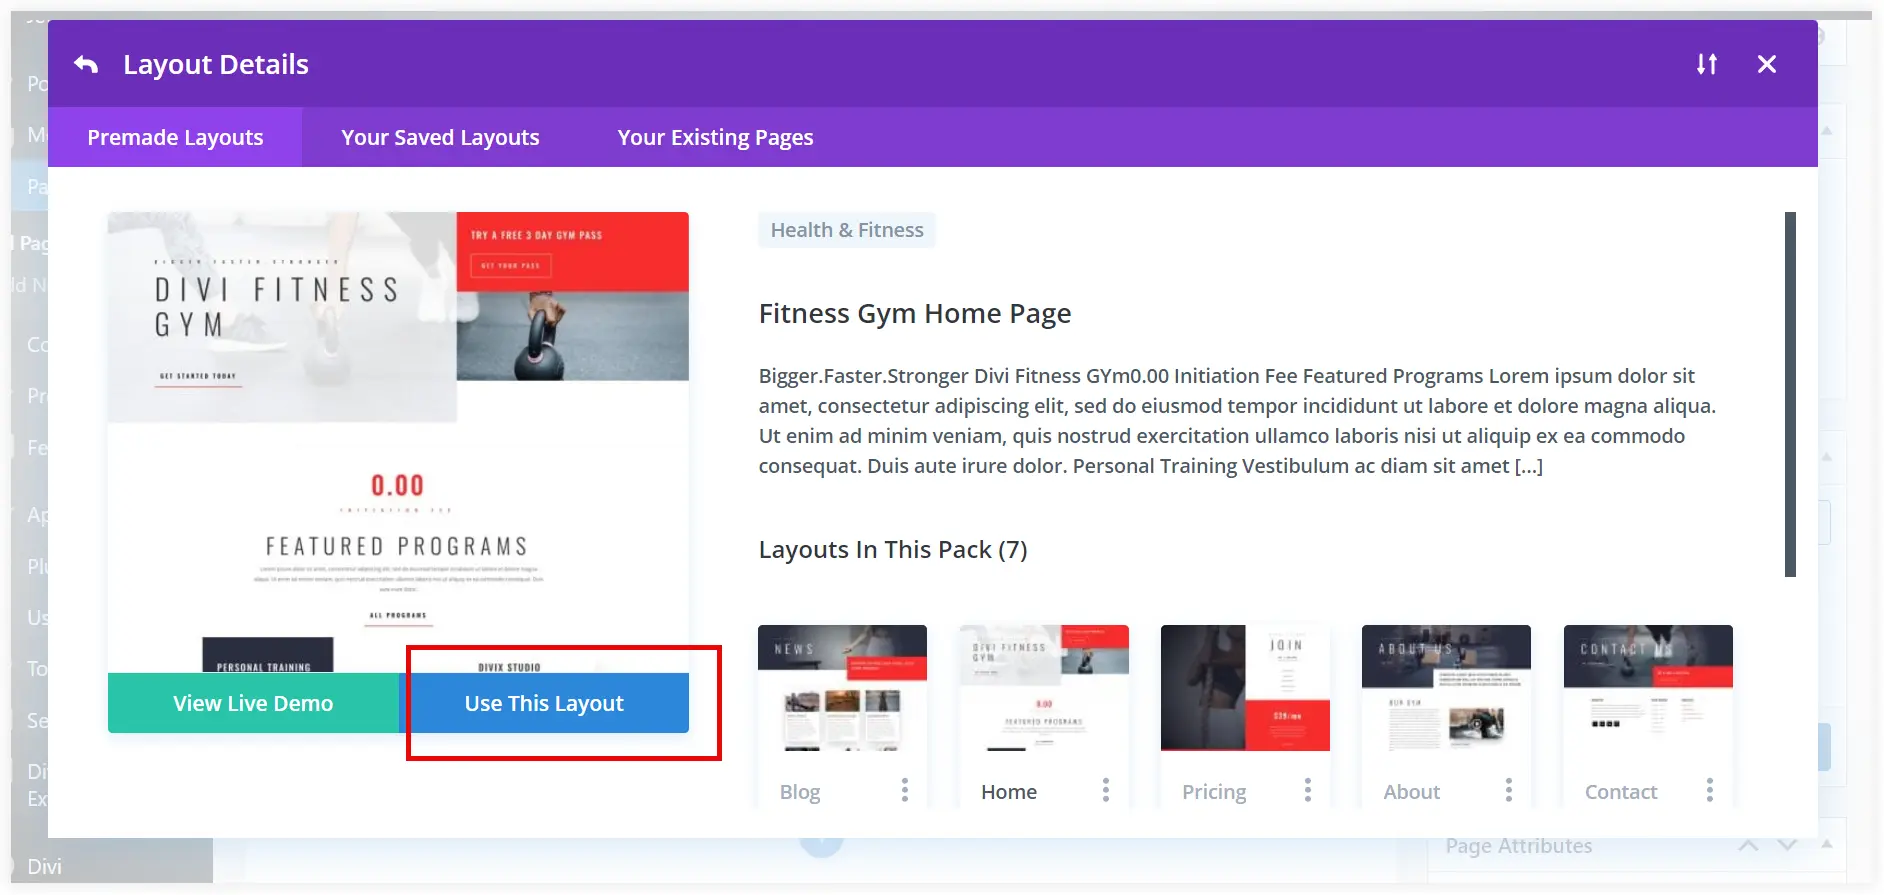Image resolution: width=1884 pixels, height=895 pixels.
Task: Open the three-dot menu for About layout
Action: point(1509,790)
